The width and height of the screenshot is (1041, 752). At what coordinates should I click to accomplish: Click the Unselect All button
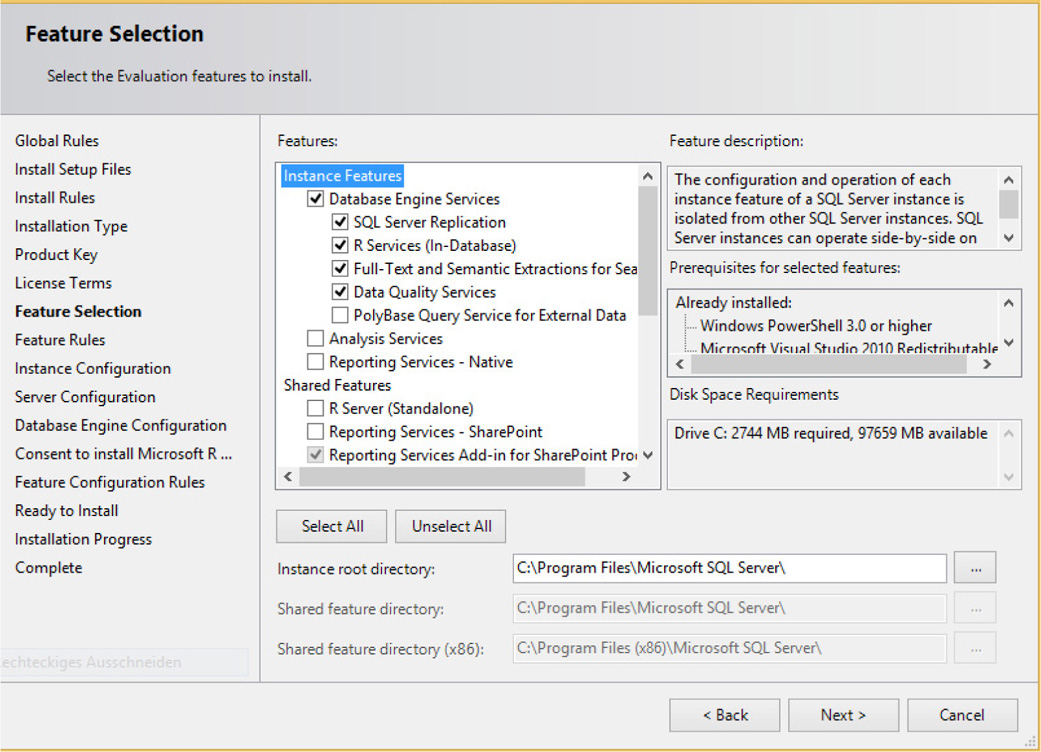pyautogui.click(x=451, y=526)
